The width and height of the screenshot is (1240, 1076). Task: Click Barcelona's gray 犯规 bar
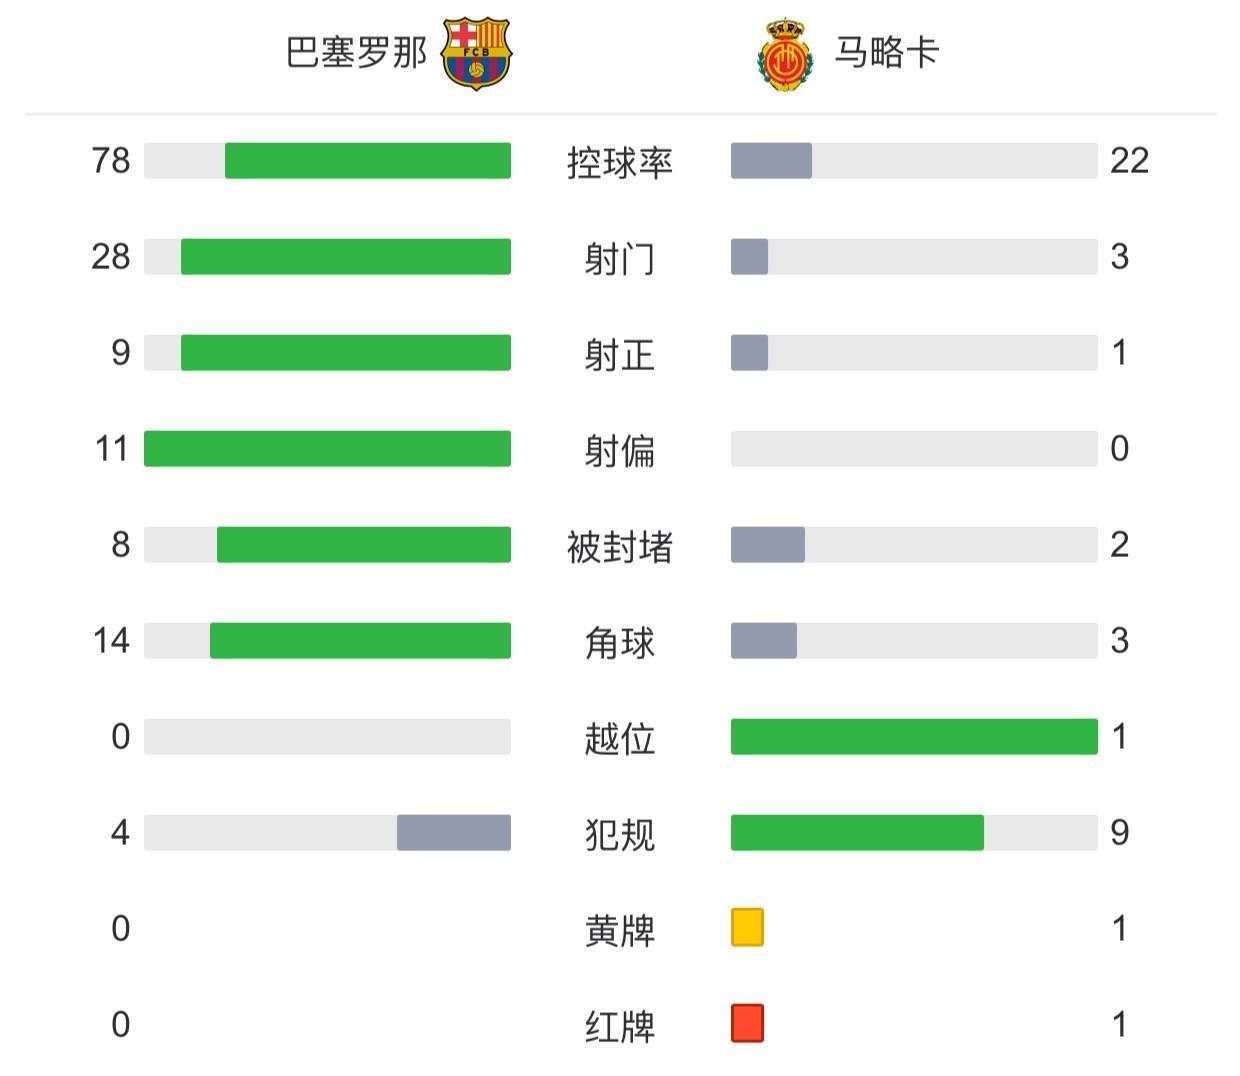coord(453,833)
